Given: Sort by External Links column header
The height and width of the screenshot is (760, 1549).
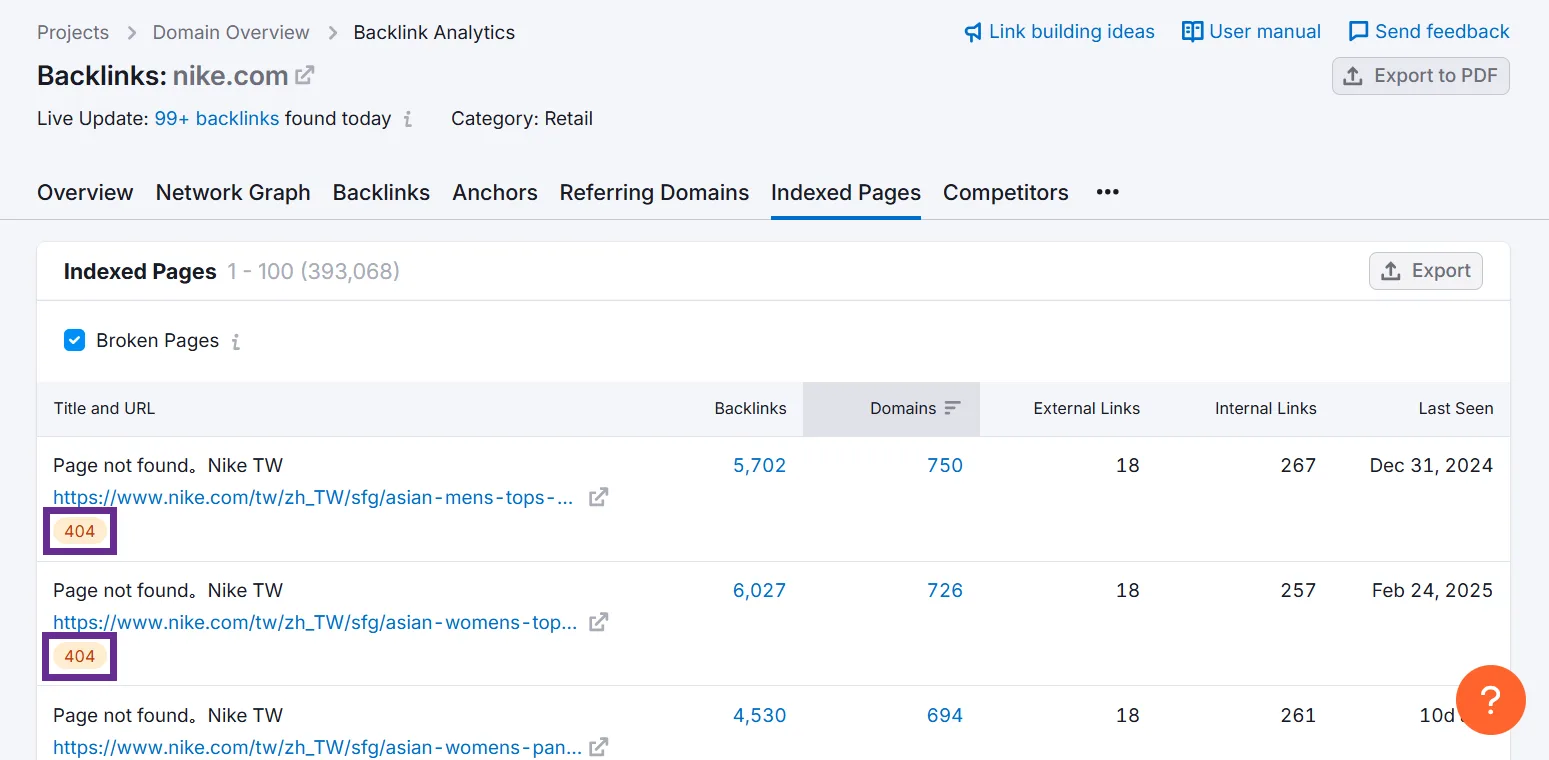Looking at the screenshot, I should tap(1086, 408).
